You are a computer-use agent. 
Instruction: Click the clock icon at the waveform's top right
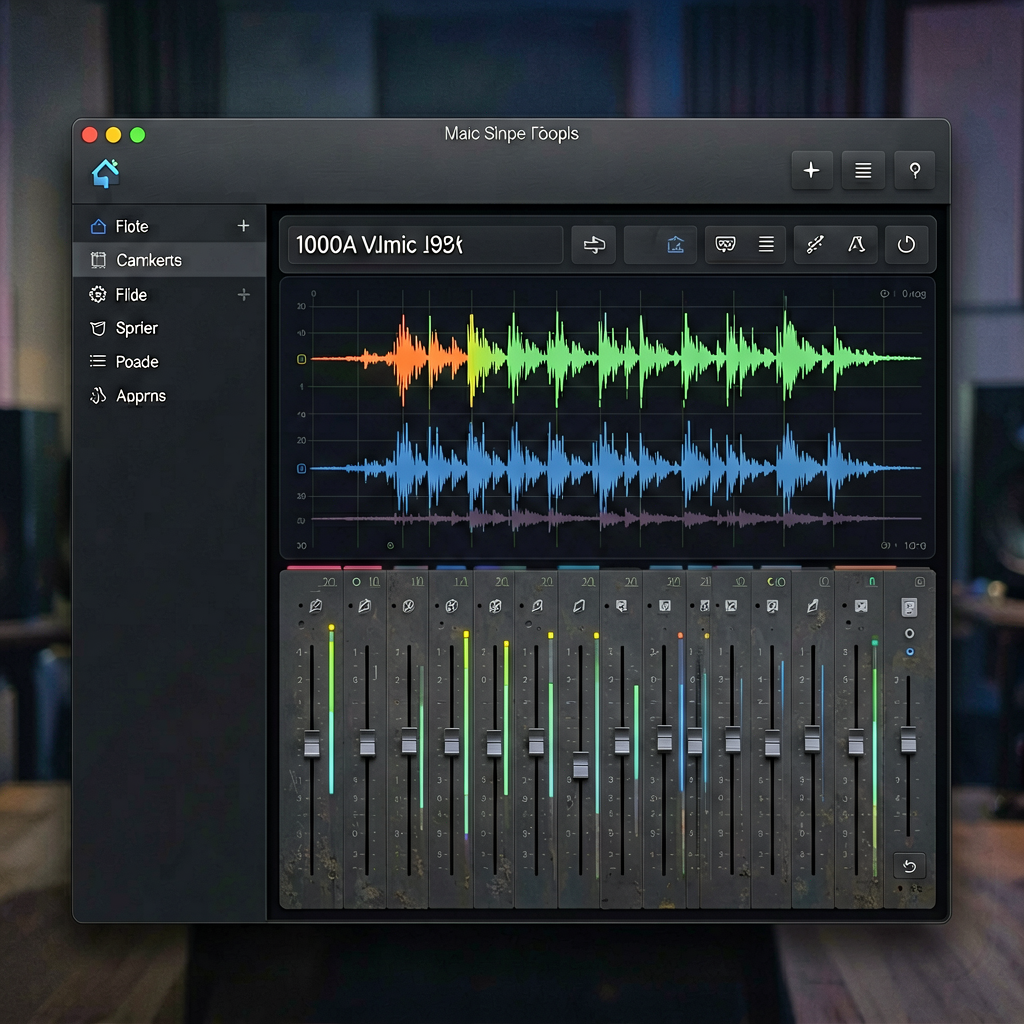[884, 294]
